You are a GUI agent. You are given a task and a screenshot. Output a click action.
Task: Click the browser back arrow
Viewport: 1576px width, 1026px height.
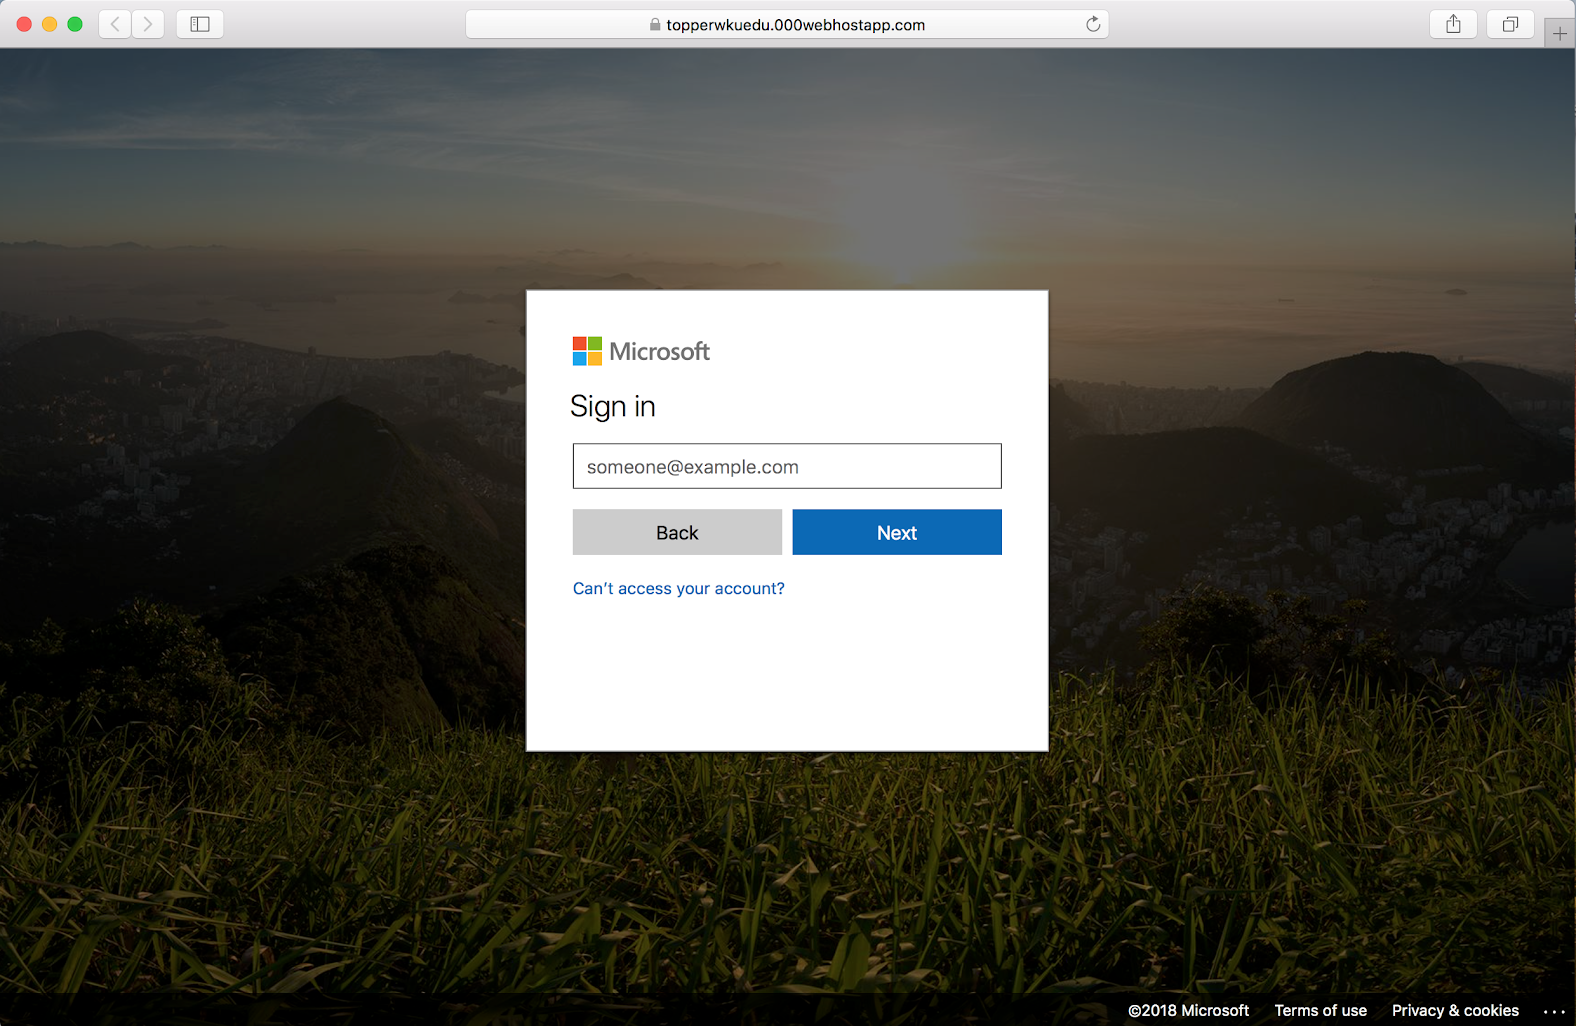(x=116, y=24)
